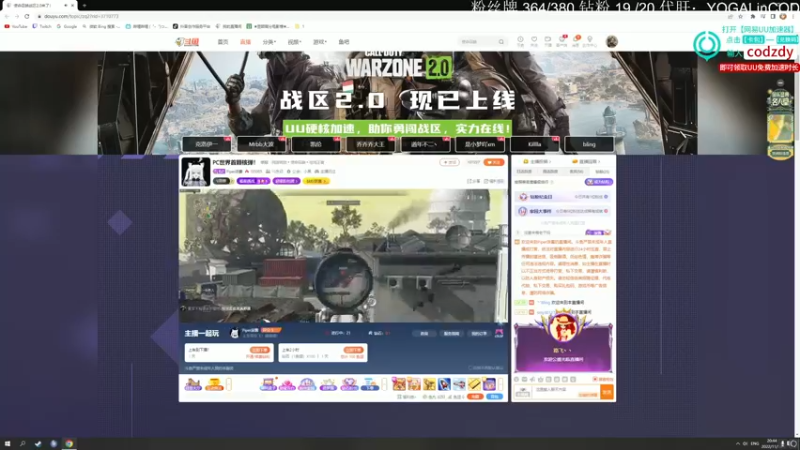Screen dimensions: 800x450
Task: Switch to the last chat panel sub-tab
Action: (x=602, y=172)
